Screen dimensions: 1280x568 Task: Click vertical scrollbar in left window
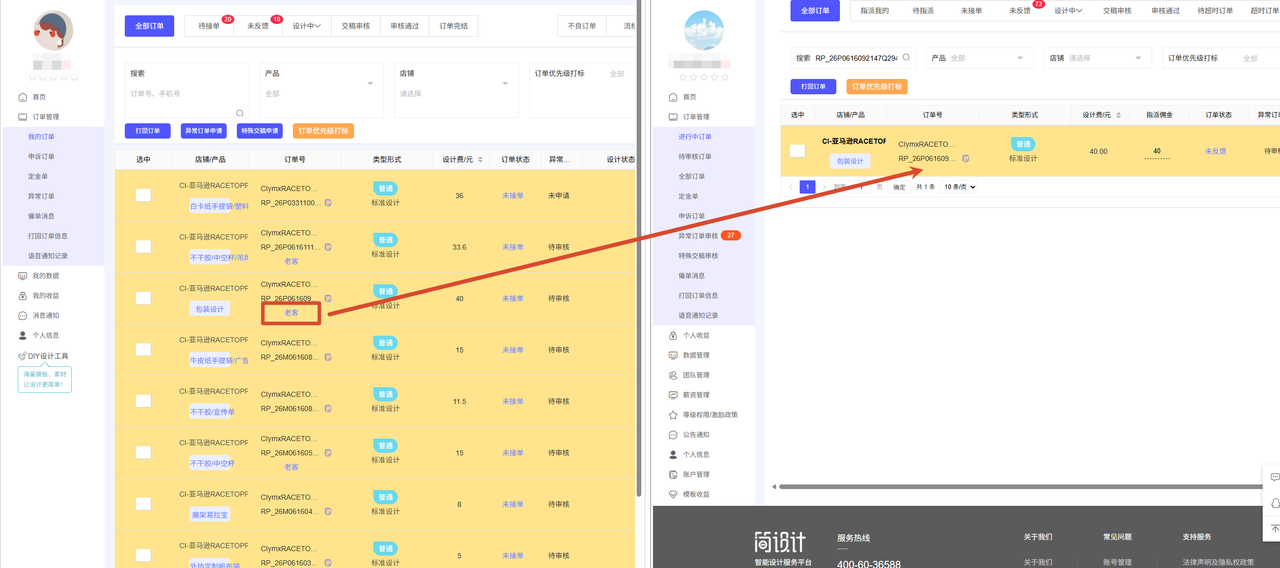[638, 247]
